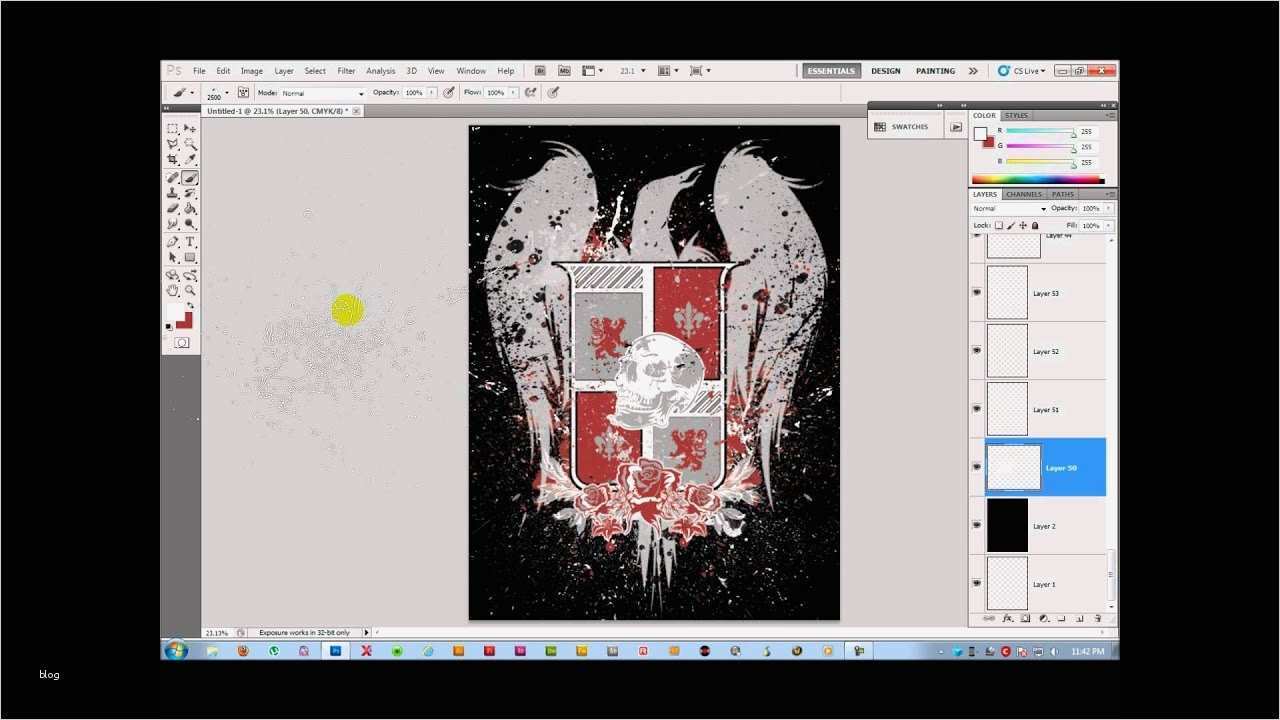This screenshot has height=720, width=1280.
Task: Open the layer blend mode dropdown
Action: coord(1009,208)
